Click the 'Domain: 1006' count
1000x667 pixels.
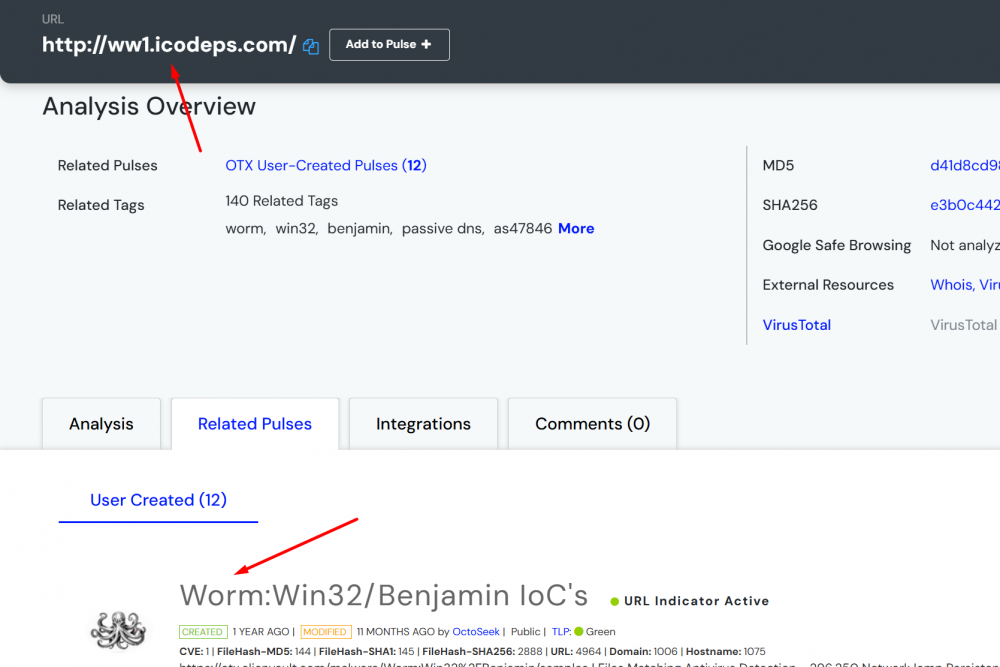[643, 651]
